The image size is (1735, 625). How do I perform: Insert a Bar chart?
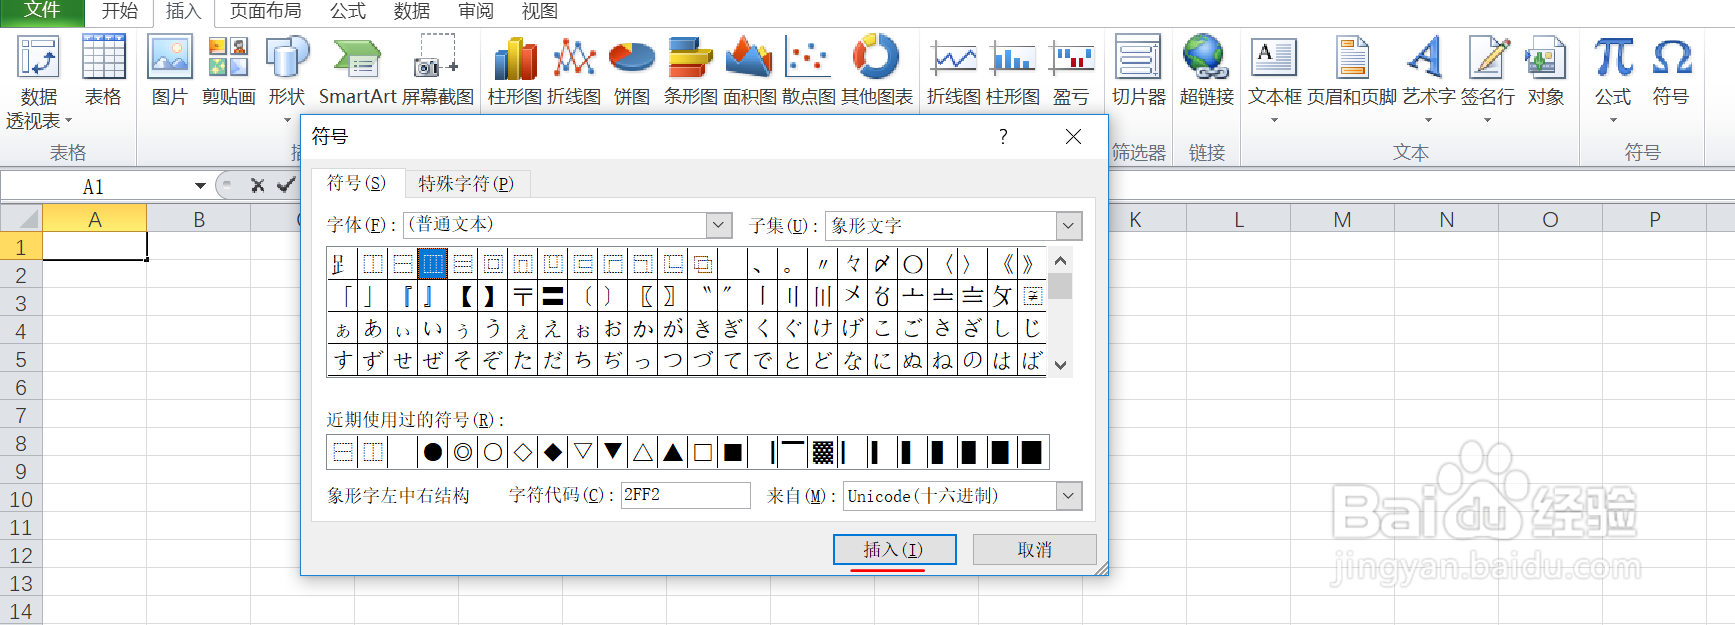[691, 70]
